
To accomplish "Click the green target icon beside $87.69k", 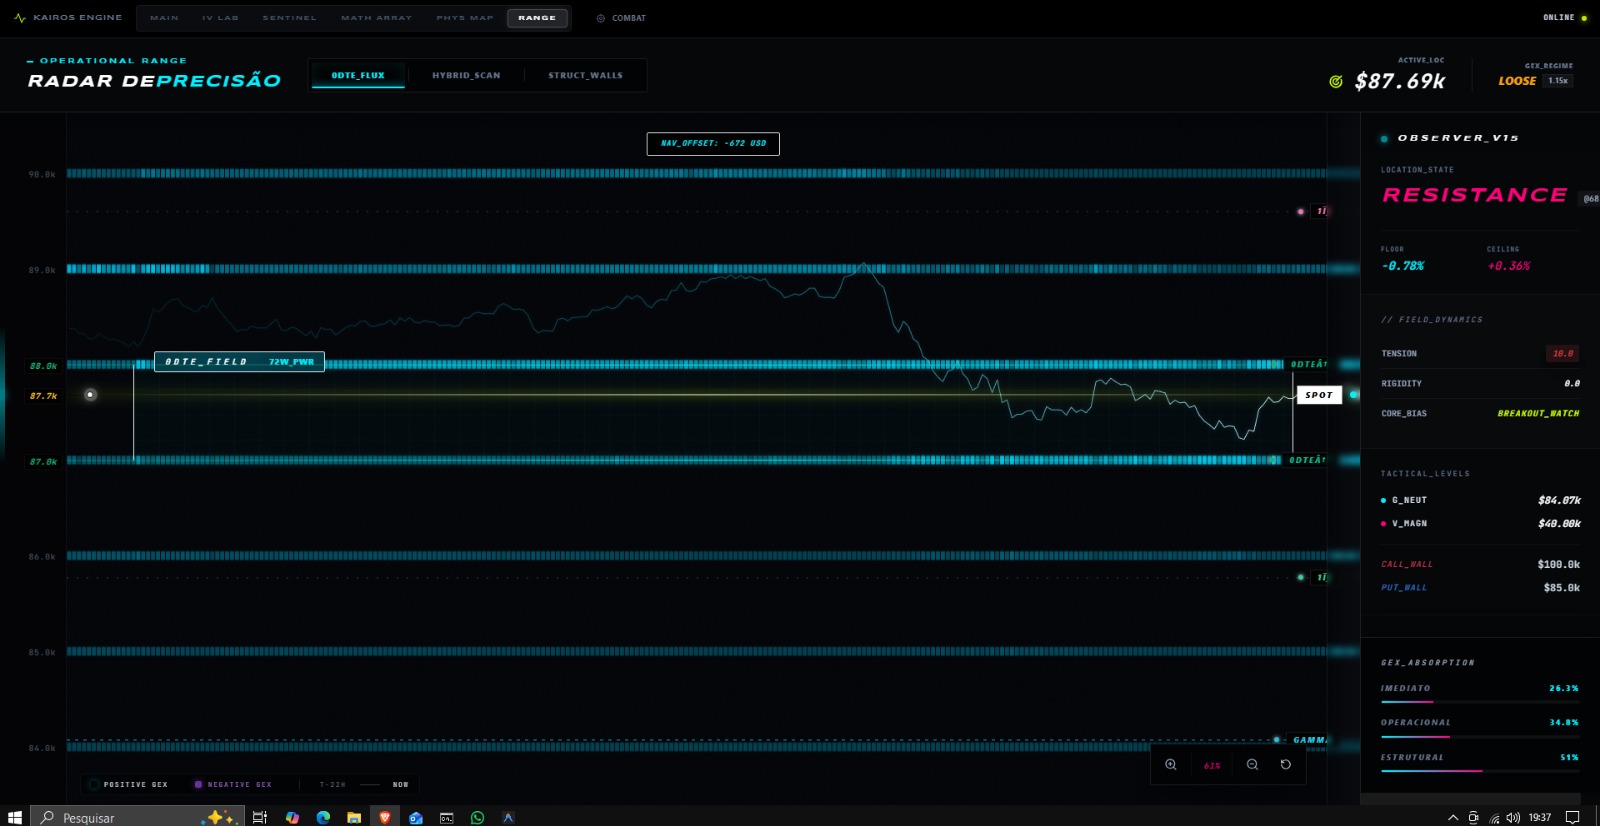I will (1336, 82).
